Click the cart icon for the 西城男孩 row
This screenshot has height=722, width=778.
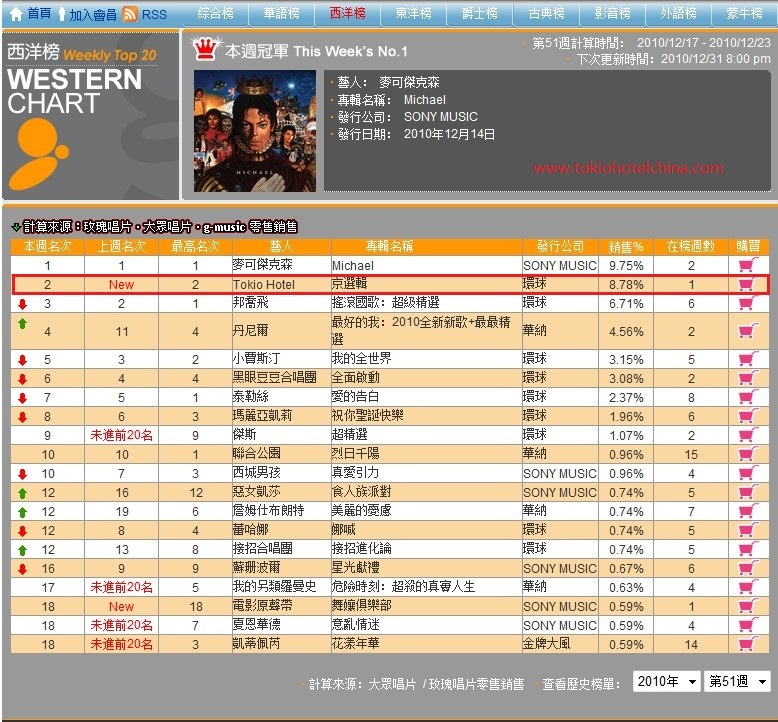[x=748, y=473]
